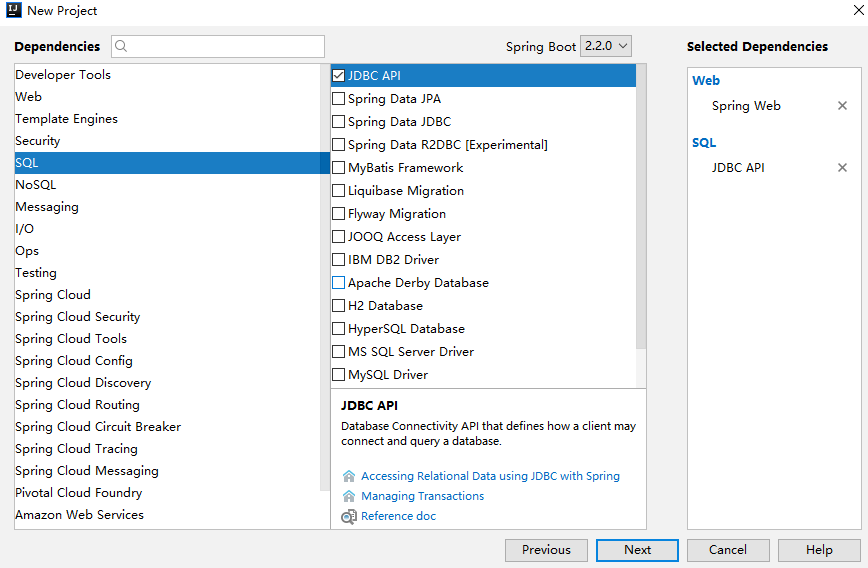Viewport: 868px width, 568px height.
Task: Remove Spring Web from selected dependencies
Action: [842, 106]
